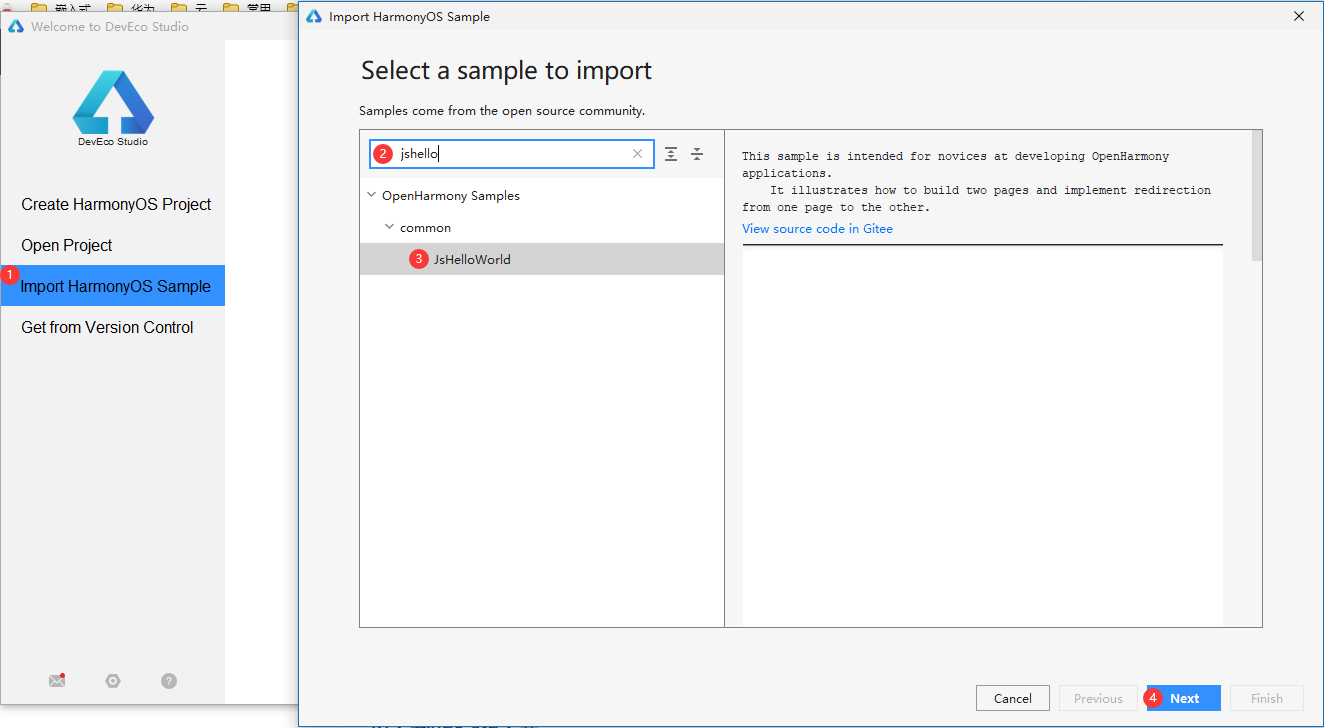Choose Import HarmonyOS Sample in Welcome window
1324x728 pixels.
click(x=113, y=286)
